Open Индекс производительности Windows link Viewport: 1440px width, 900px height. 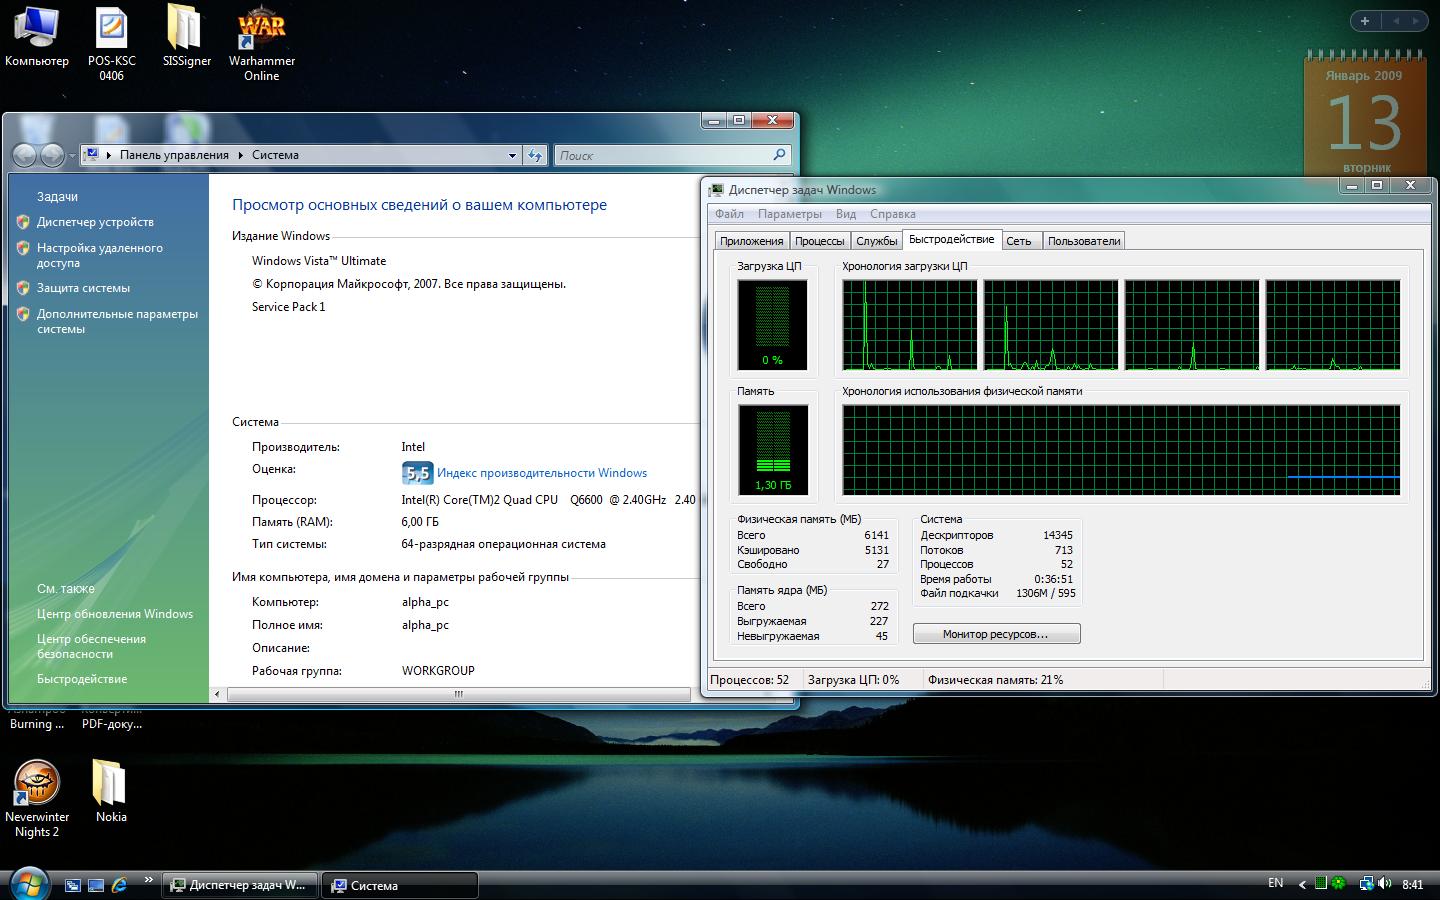click(541, 473)
